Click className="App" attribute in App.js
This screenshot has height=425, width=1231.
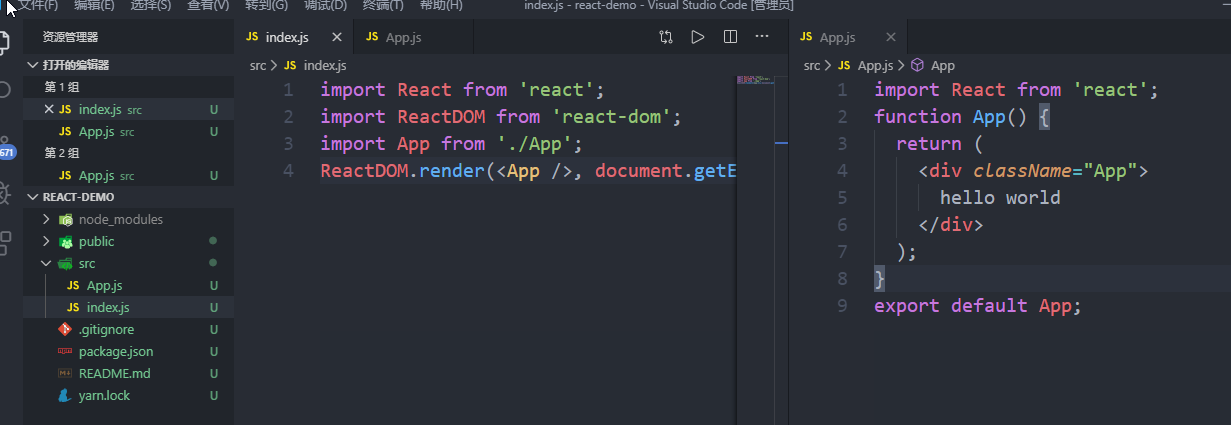[x=1055, y=171]
